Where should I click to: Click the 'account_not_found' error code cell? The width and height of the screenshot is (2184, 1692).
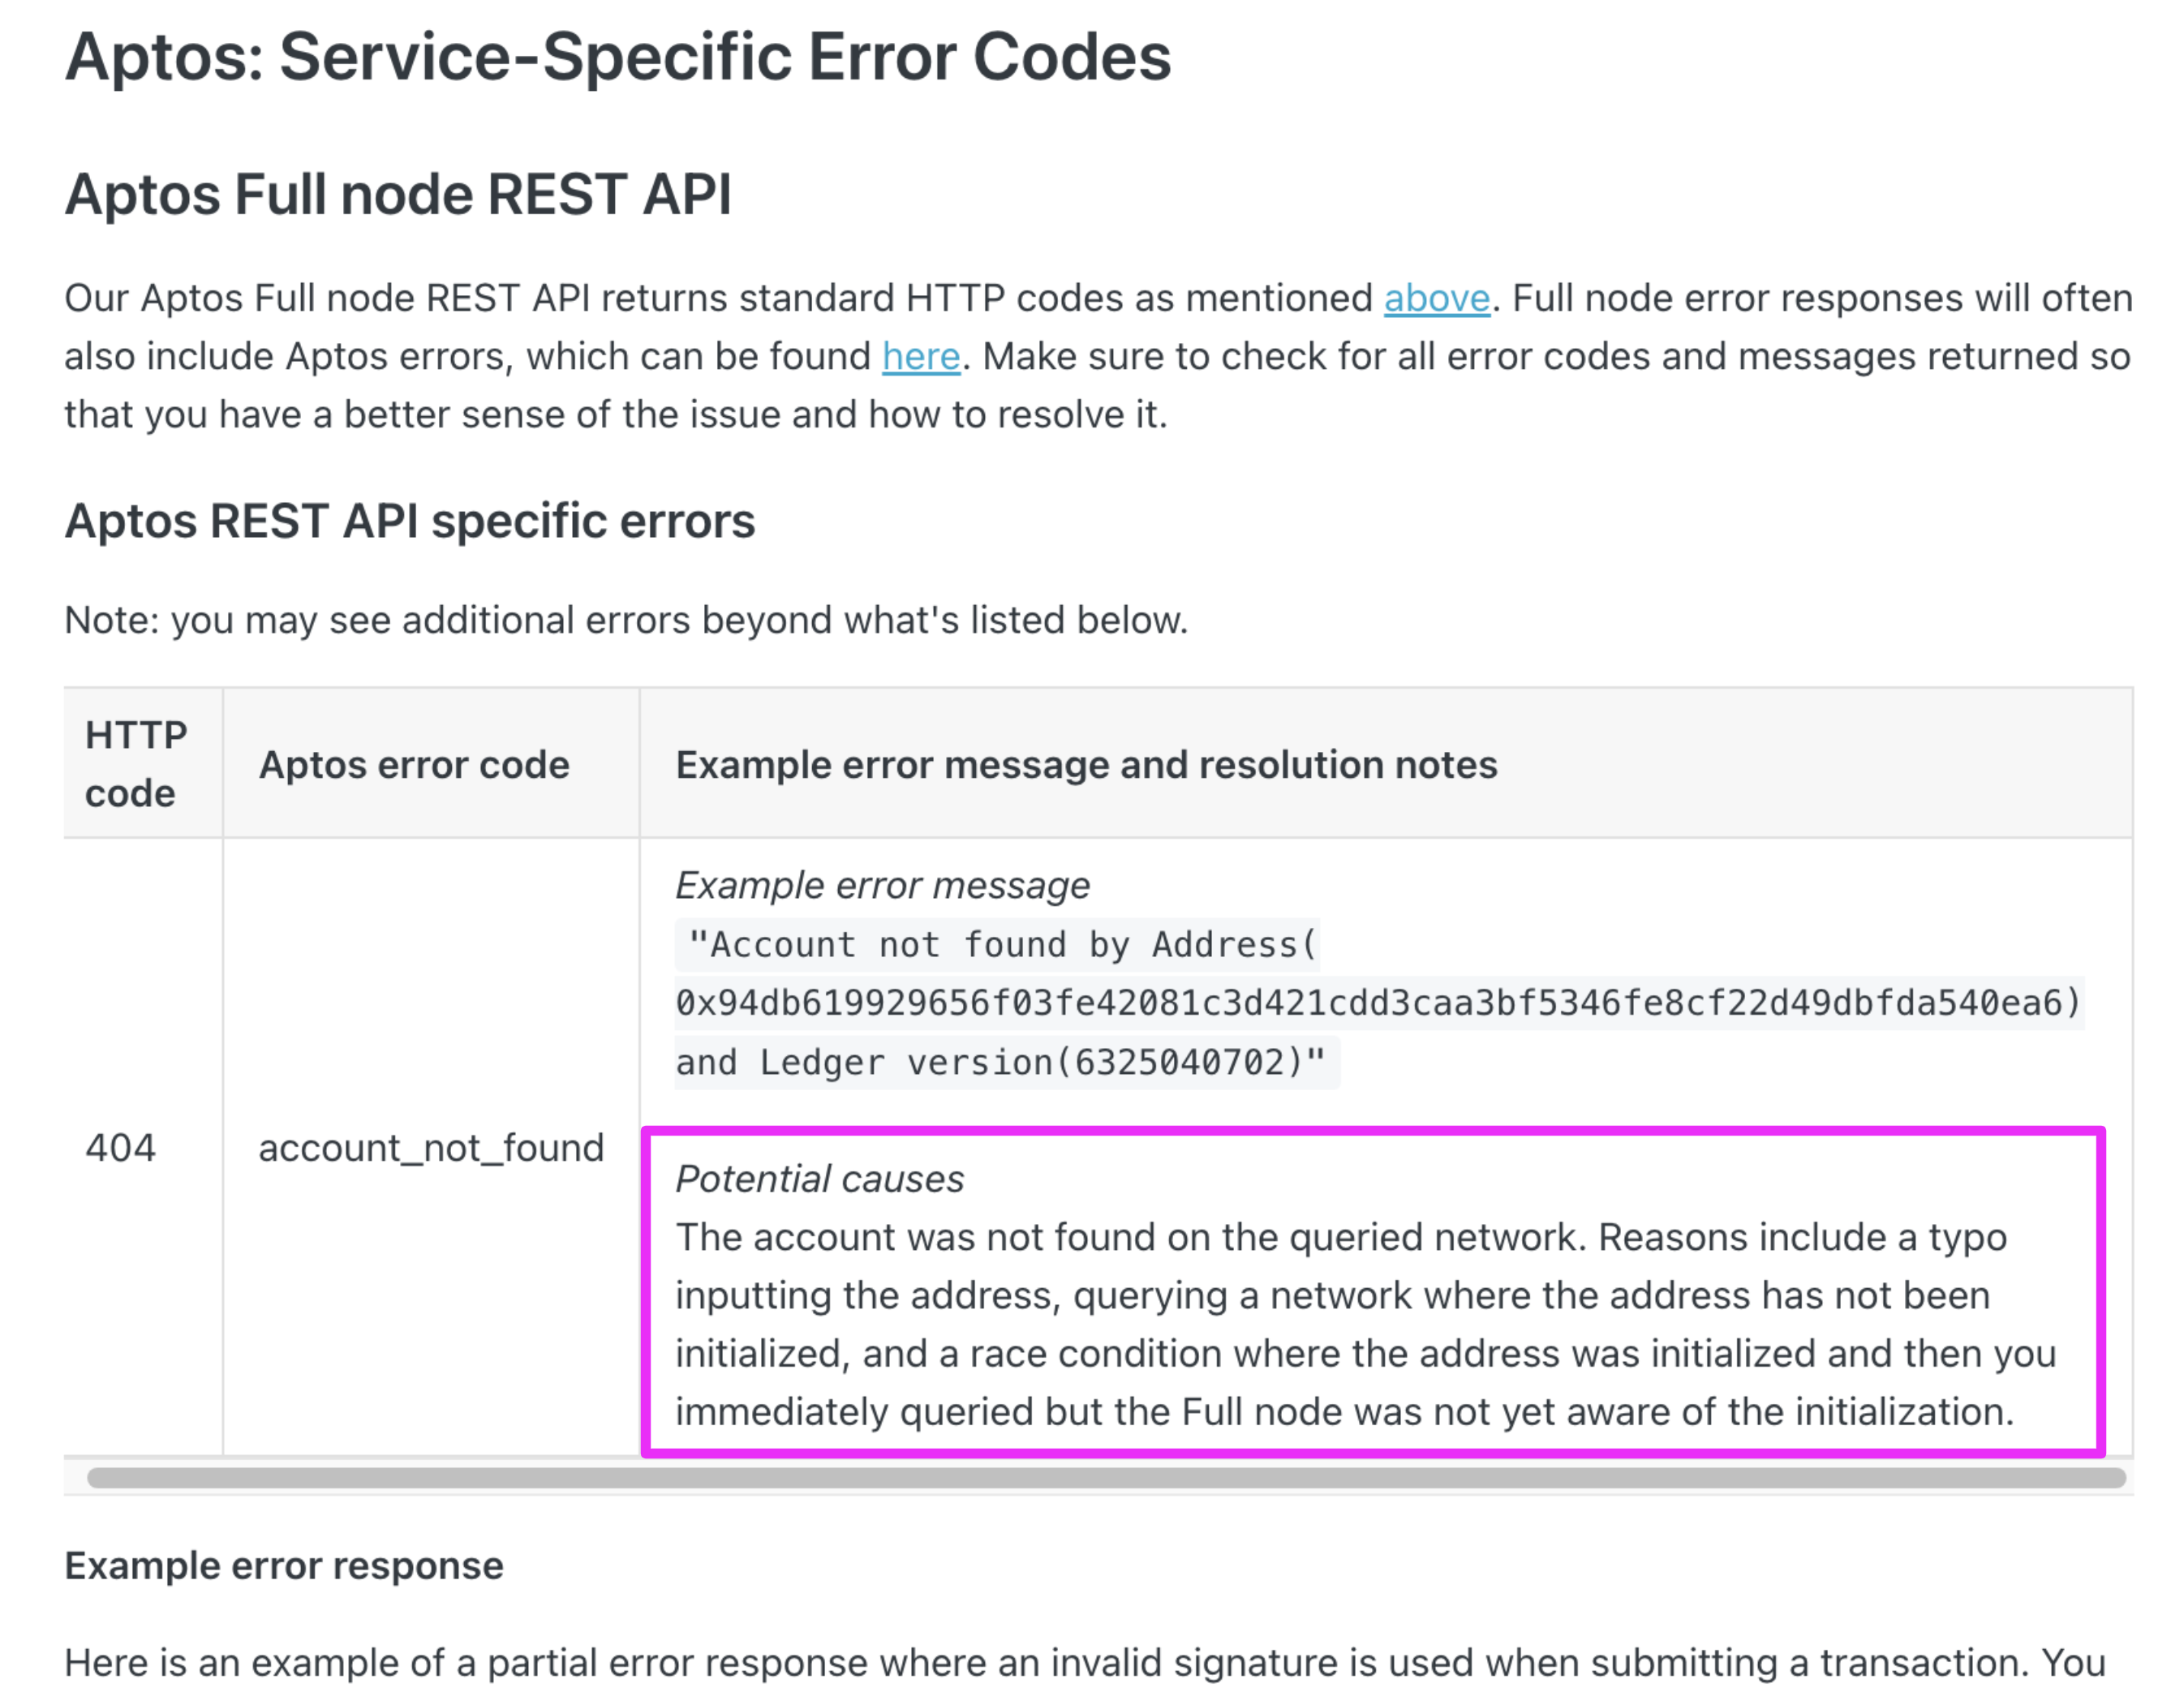pos(431,1147)
